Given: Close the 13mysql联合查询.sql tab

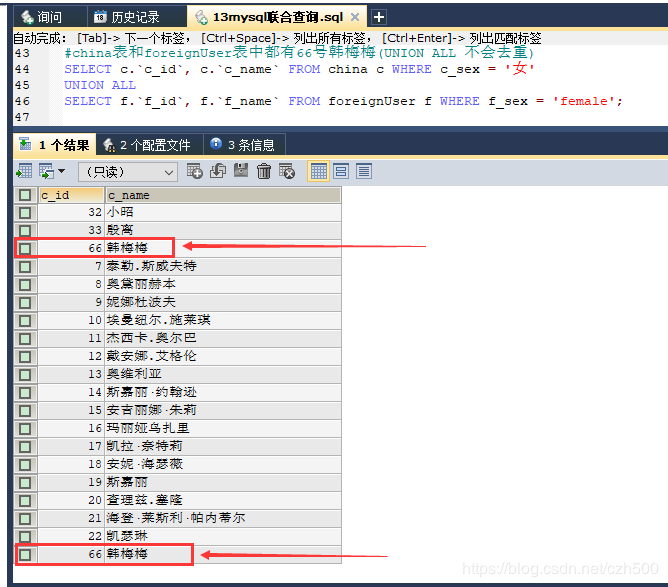Looking at the screenshot, I should (x=355, y=17).
